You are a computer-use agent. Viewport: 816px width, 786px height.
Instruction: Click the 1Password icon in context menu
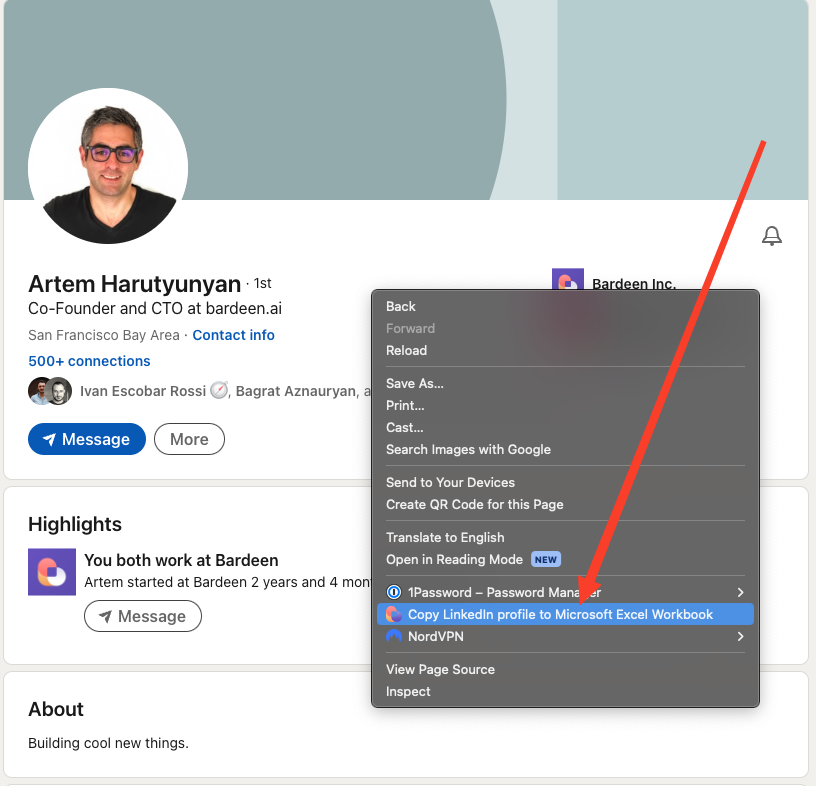coord(394,592)
